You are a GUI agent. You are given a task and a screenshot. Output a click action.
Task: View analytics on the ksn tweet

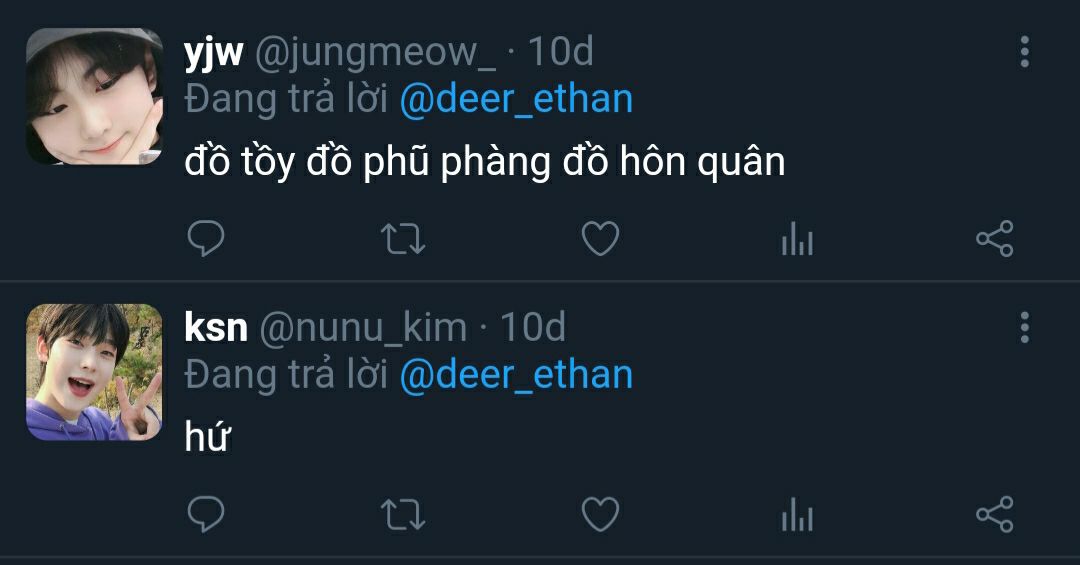pyautogui.click(x=798, y=515)
